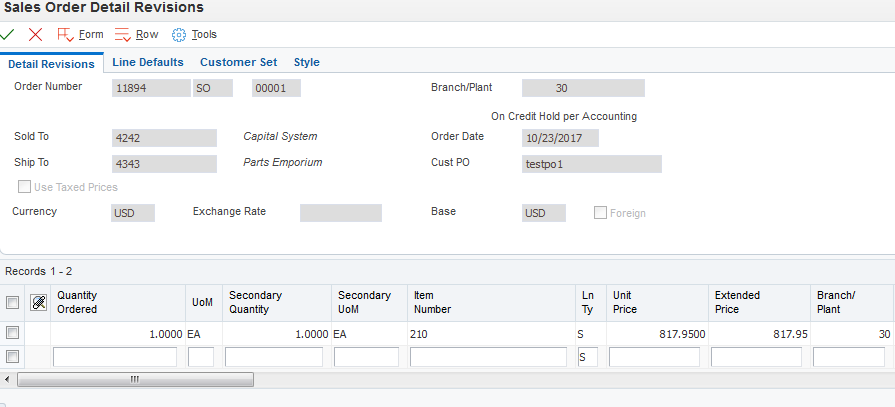Image resolution: width=895 pixels, height=407 pixels.
Task: Click the Ln Ty input containing S in new row
Action: 588,357
